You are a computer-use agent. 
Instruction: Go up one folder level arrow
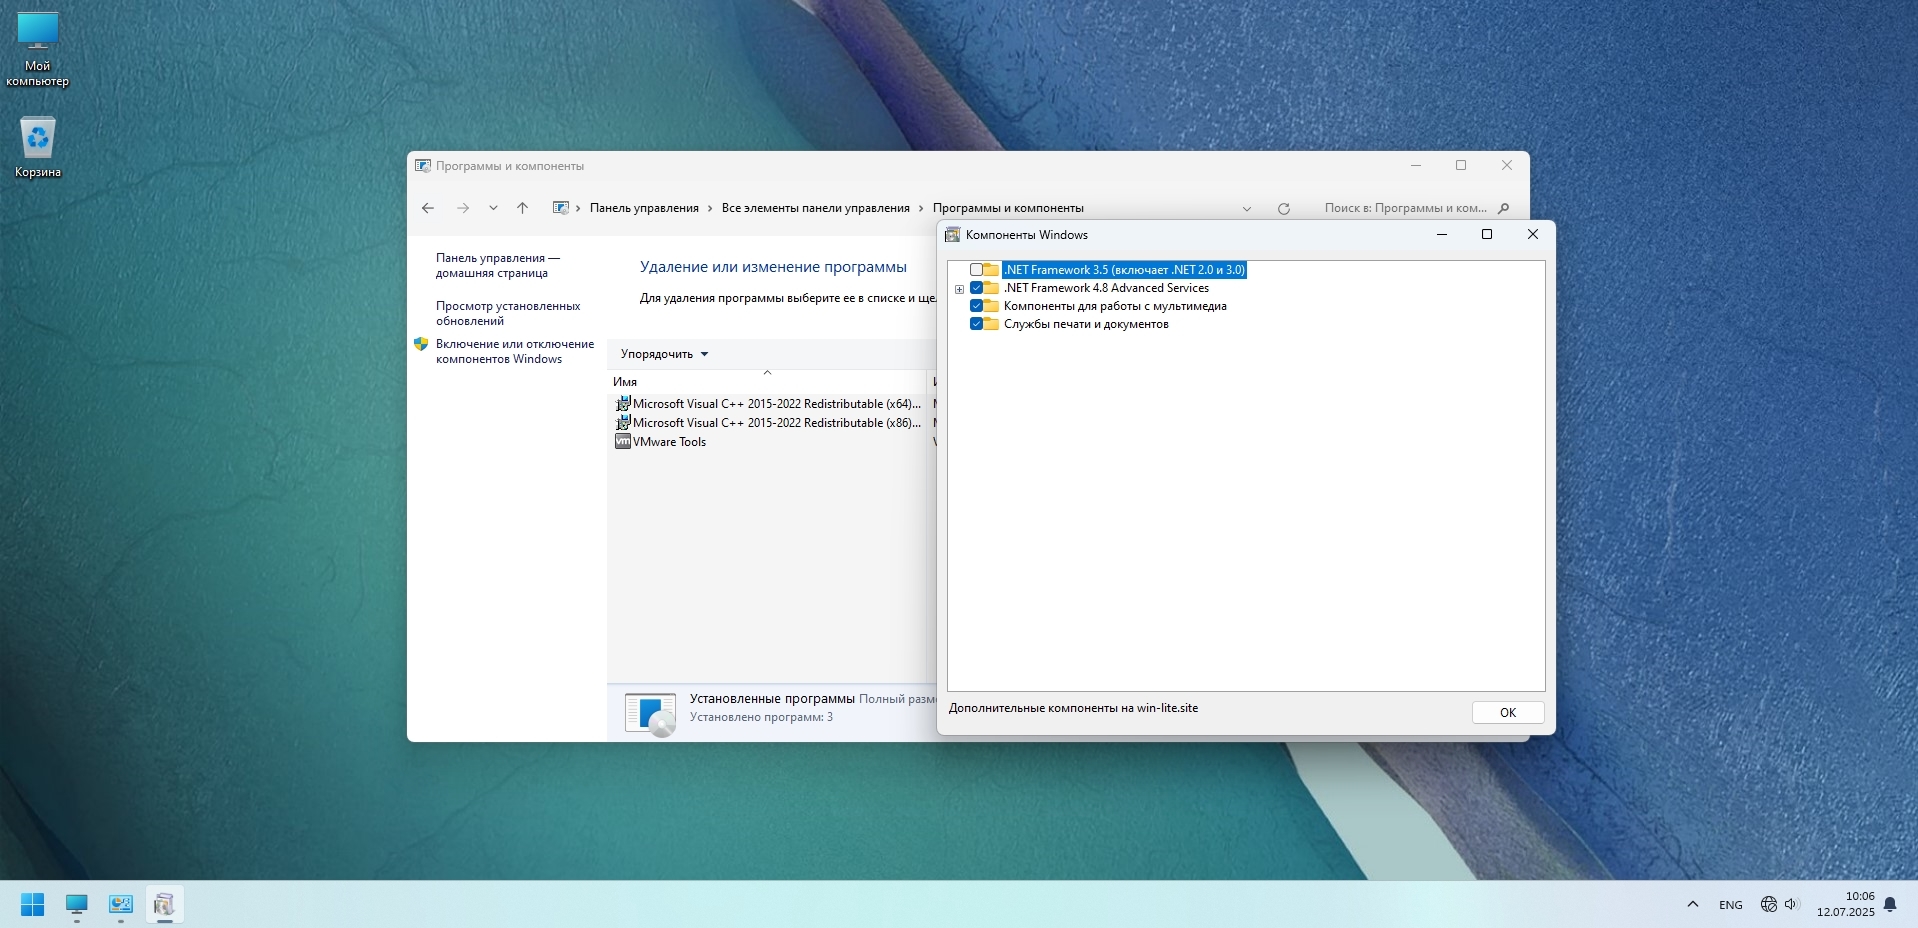click(x=522, y=208)
